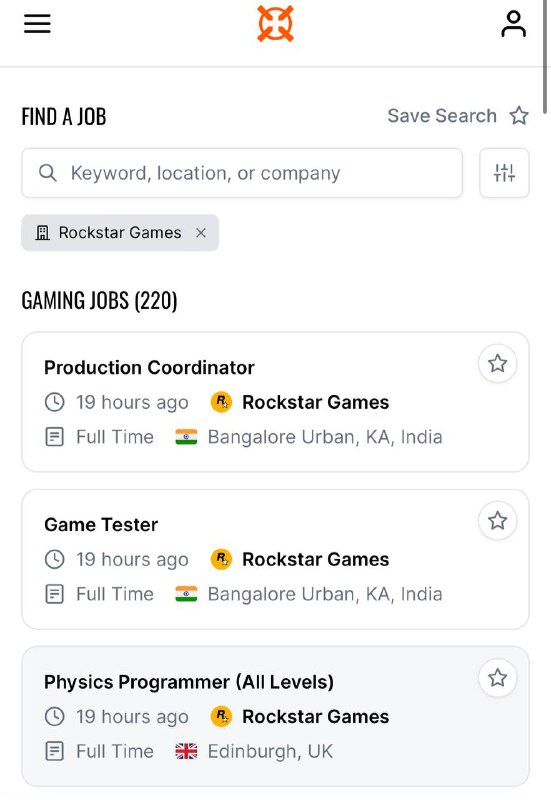This screenshot has width=551, height=800.
Task: Save the Physics Programmer job with star
Action: [x=497, y=678]
